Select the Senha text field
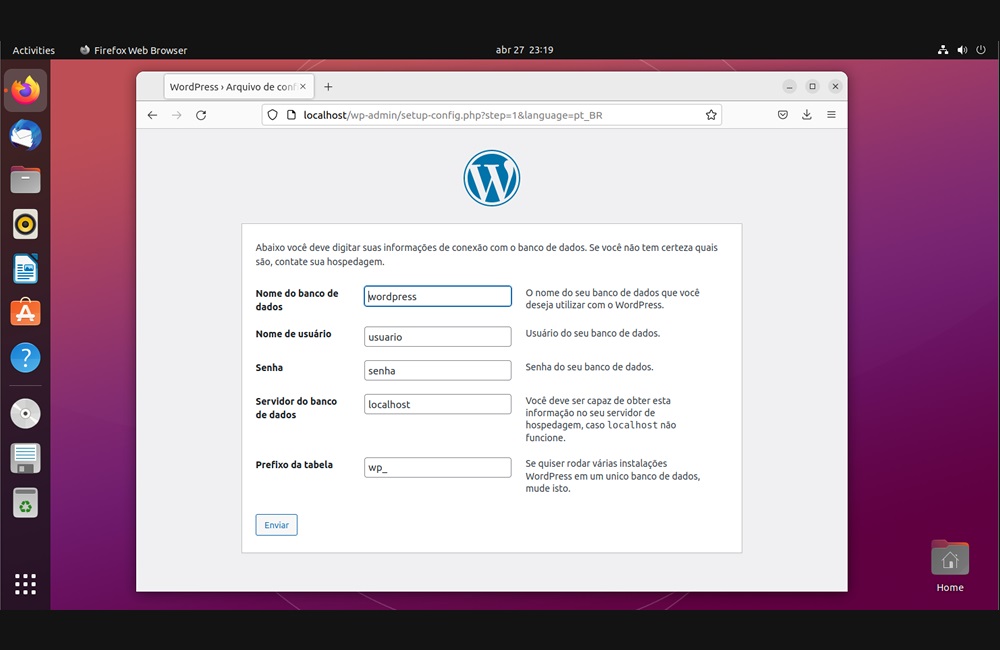The height and width of the screenshot is (650, 1000). click(x=438, y=371)
